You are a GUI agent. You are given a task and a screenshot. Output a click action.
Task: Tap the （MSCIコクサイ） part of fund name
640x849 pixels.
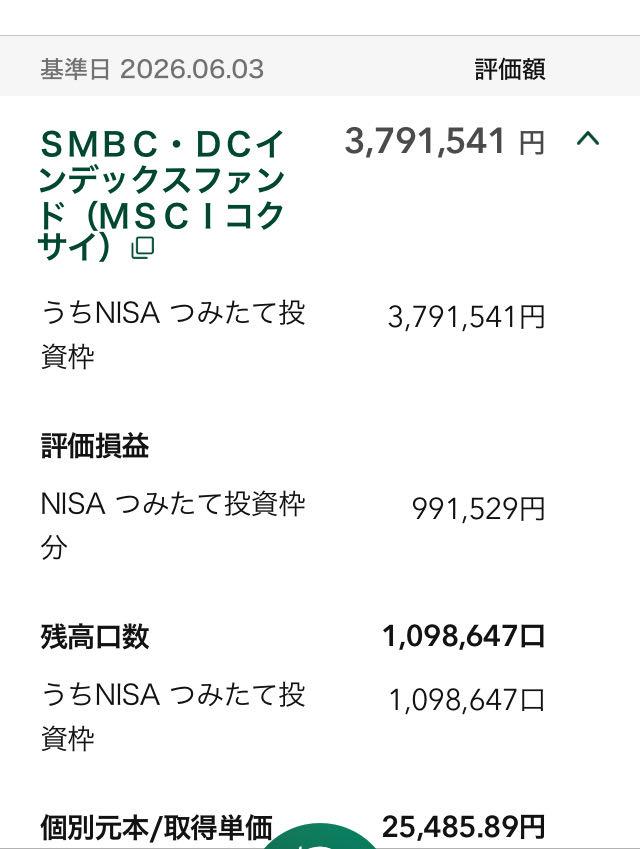[161, 231]
